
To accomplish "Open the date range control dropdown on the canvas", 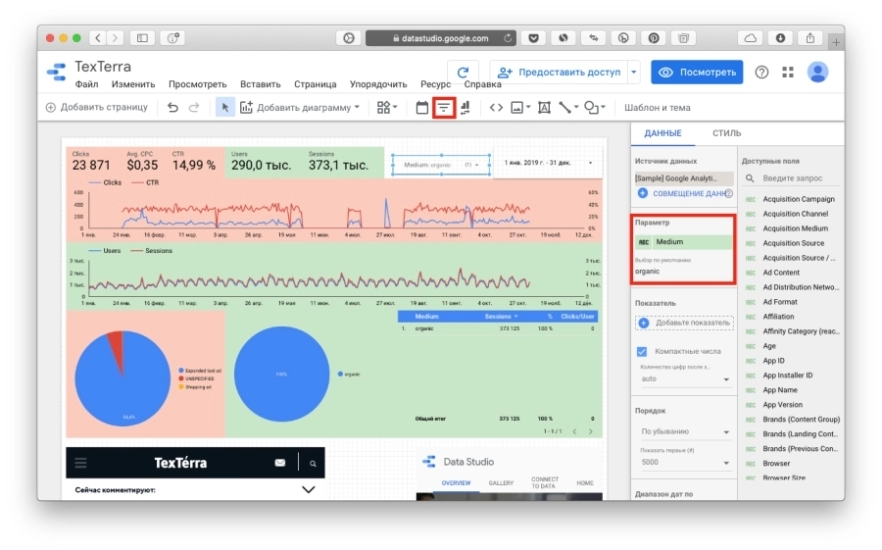I will (548, 163).
